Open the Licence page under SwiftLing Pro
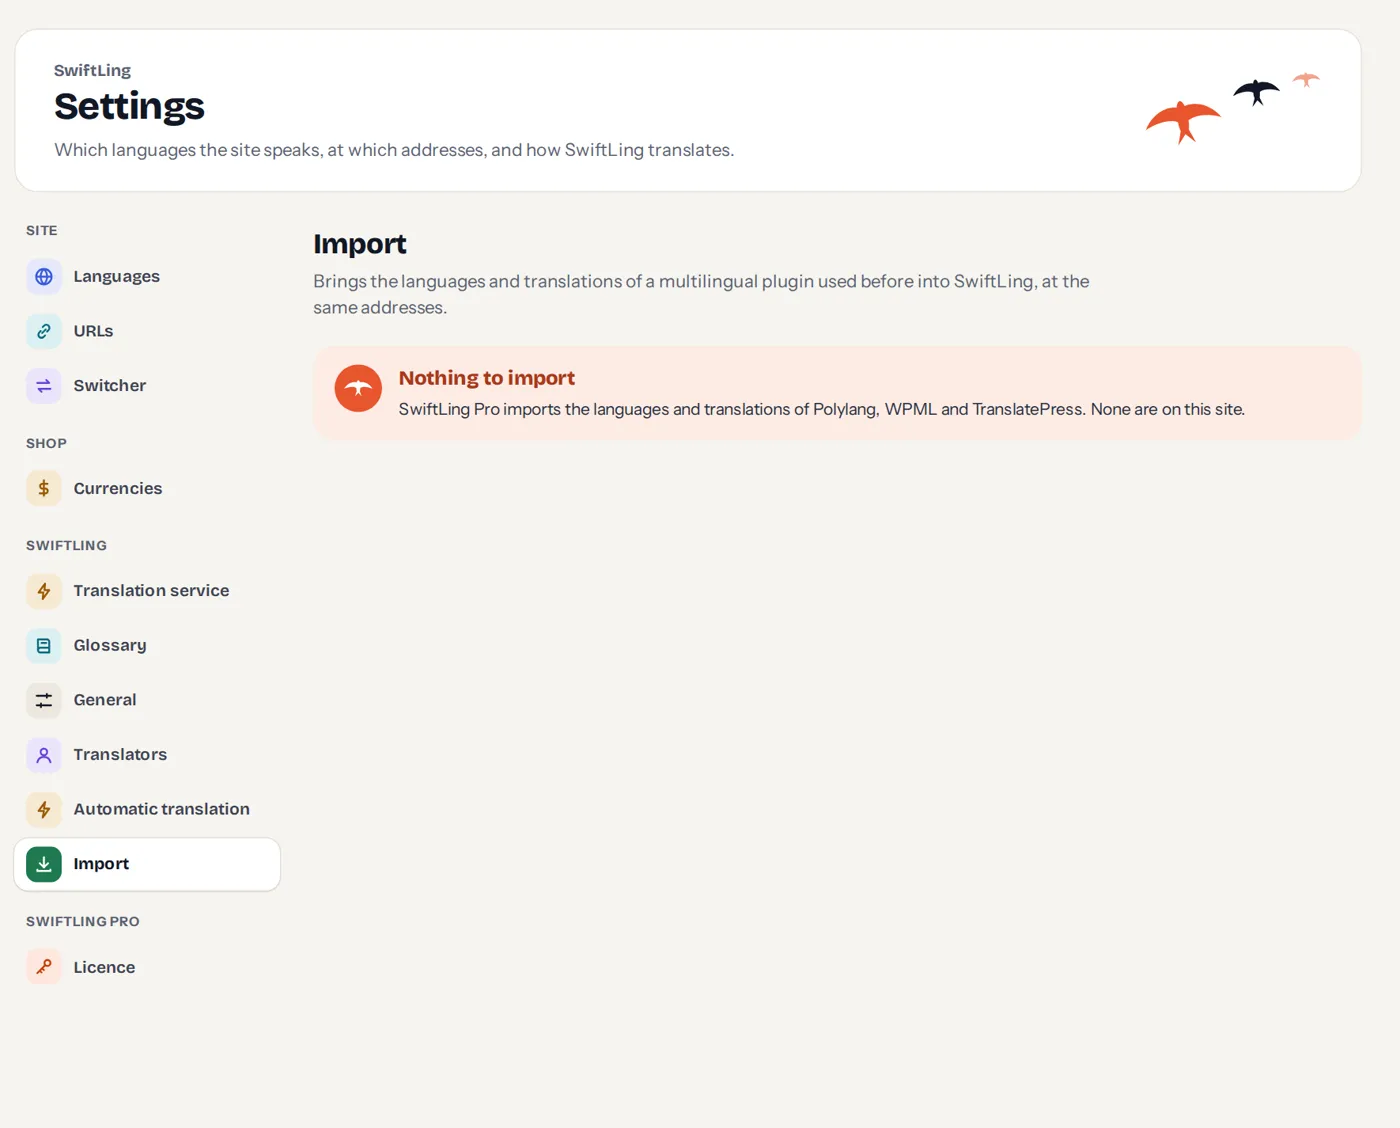Viewport: 1400px width, 1128px height. (x=147, y=967)
